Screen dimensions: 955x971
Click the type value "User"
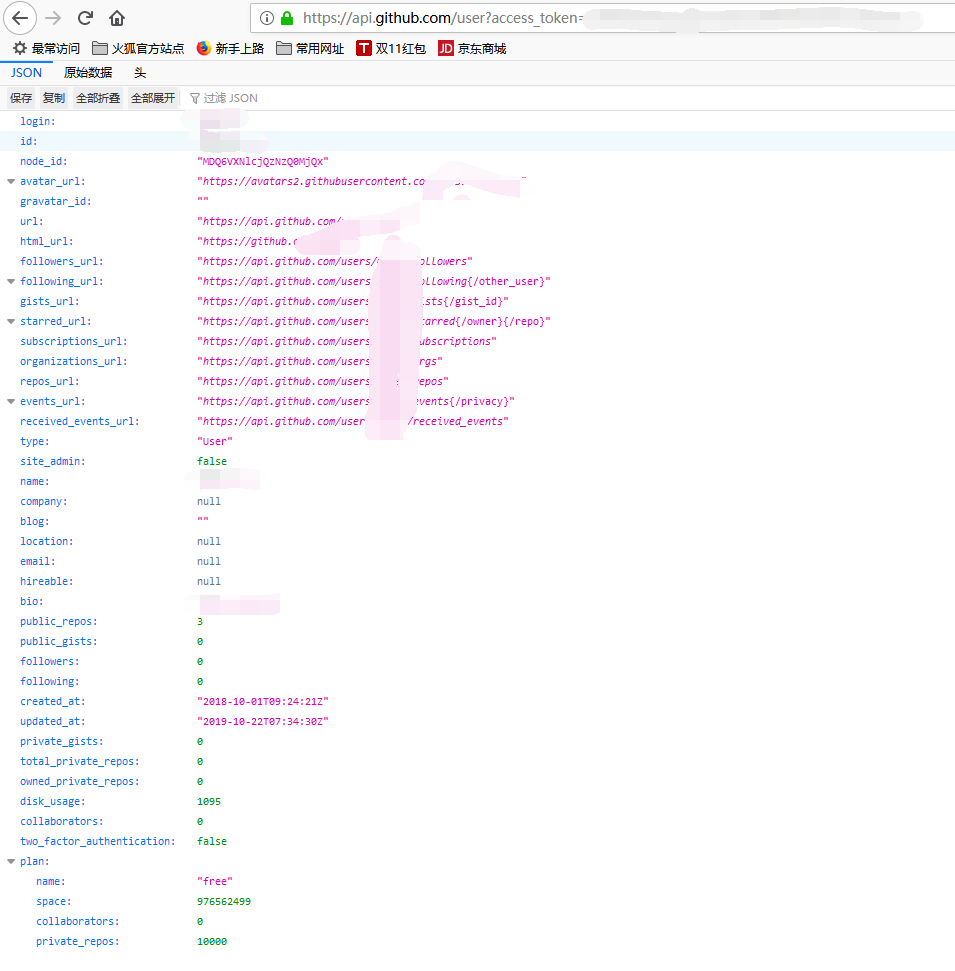[215, 442]
